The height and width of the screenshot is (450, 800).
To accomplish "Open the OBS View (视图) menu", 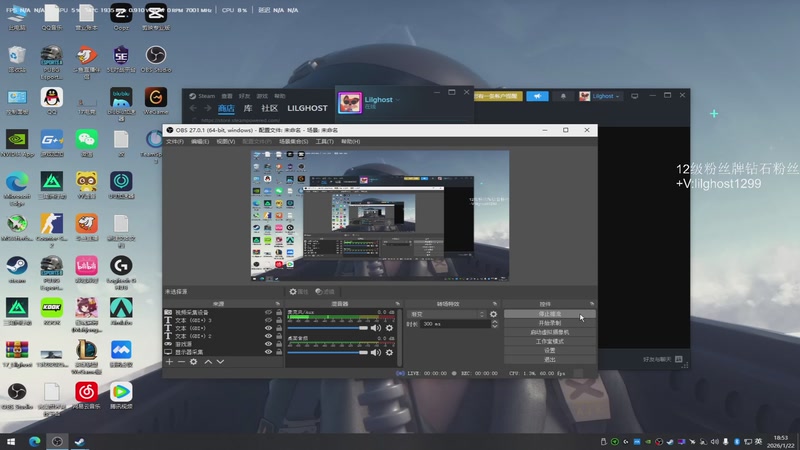I will coord(226,141).
